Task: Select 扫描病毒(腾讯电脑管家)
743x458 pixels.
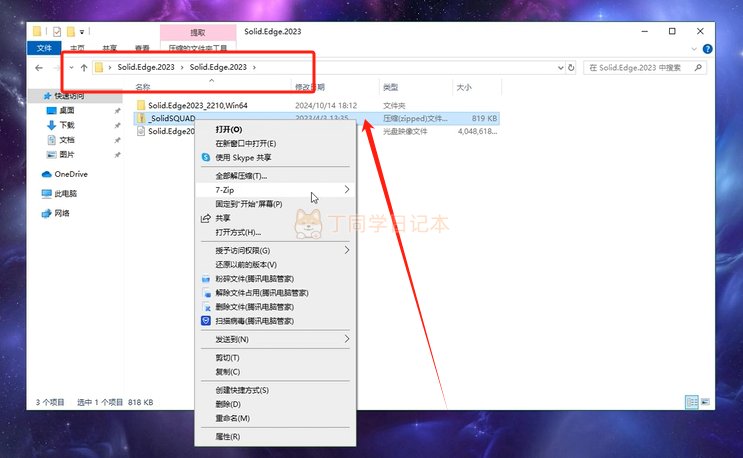Action: coord(275,321)
